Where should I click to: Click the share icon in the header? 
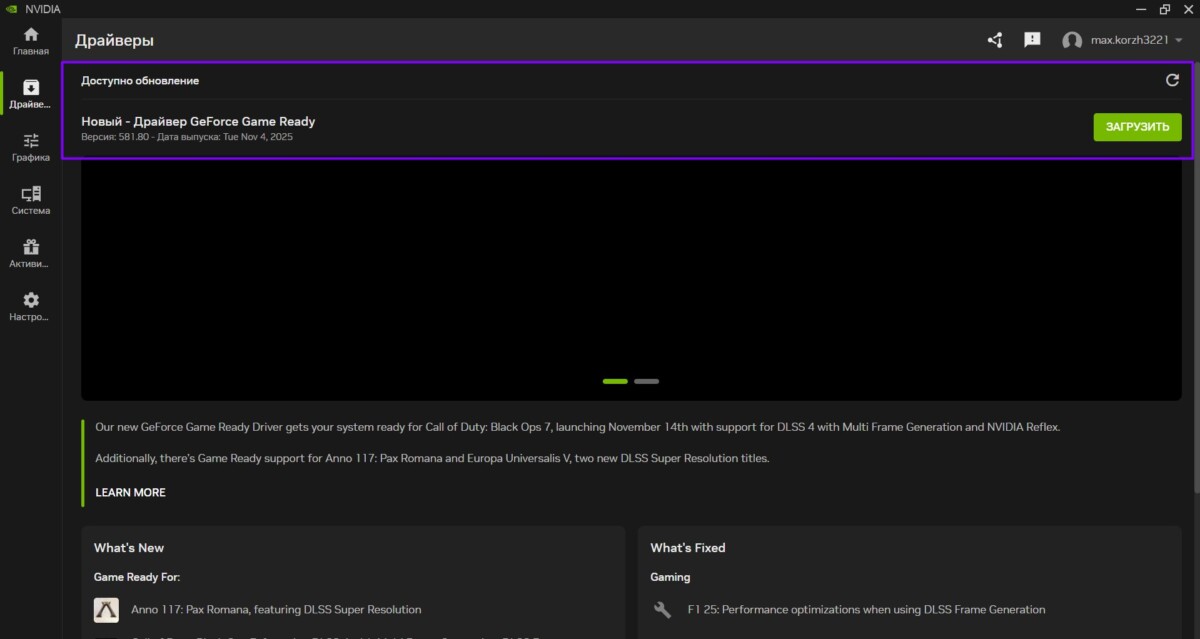[x=994, y=40]
